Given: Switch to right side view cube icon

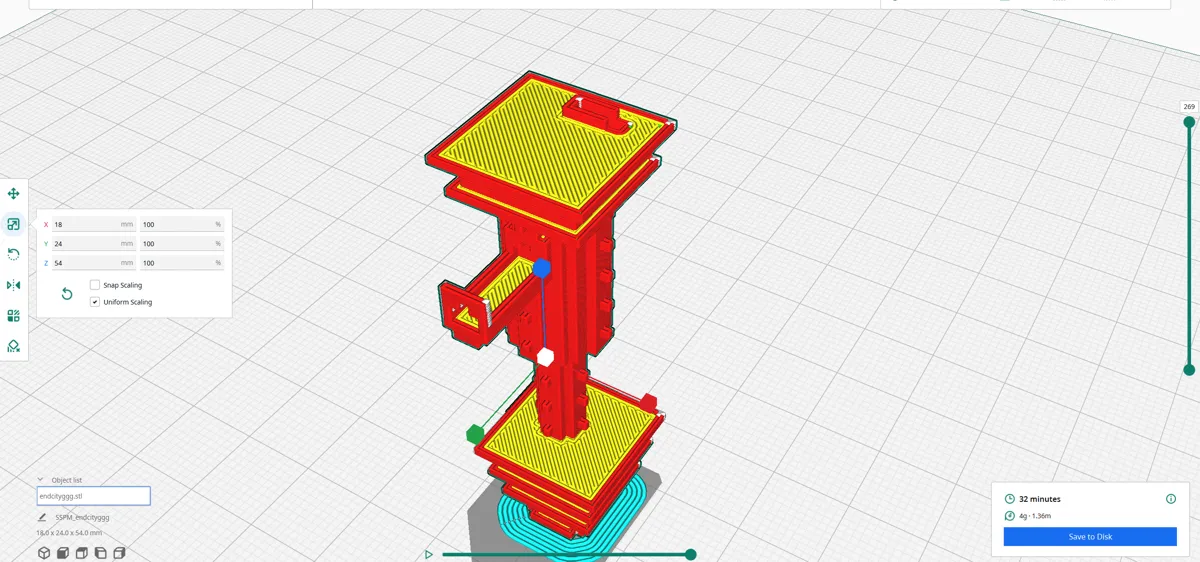Looking at the screenshot, I should [119, 553].
